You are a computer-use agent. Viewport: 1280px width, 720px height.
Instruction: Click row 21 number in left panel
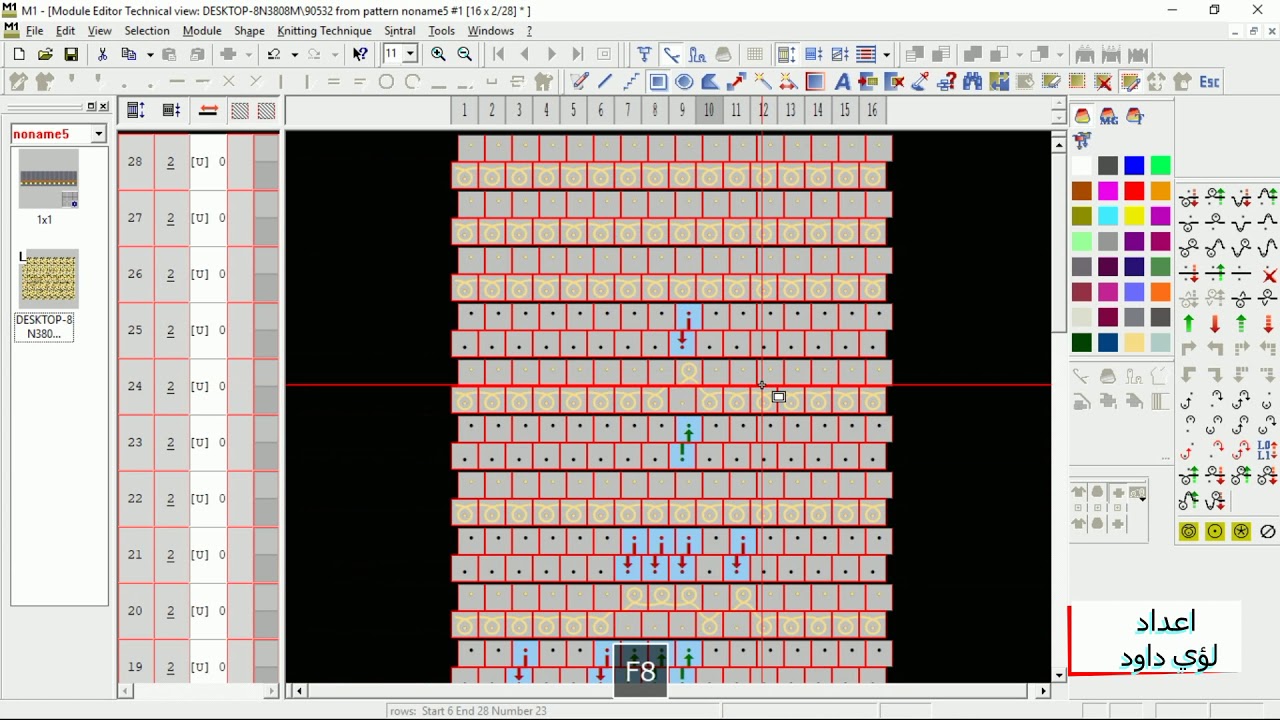tap(135, 554)
